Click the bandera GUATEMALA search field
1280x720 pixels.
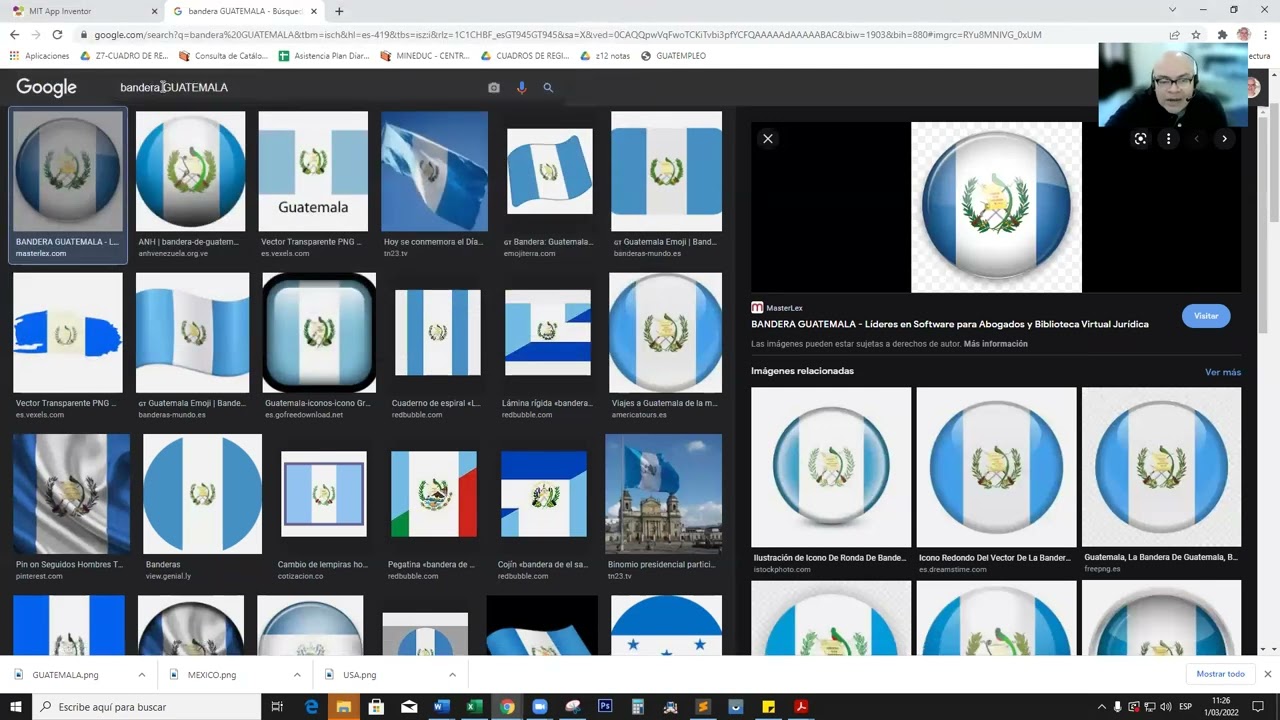point(298,88)
